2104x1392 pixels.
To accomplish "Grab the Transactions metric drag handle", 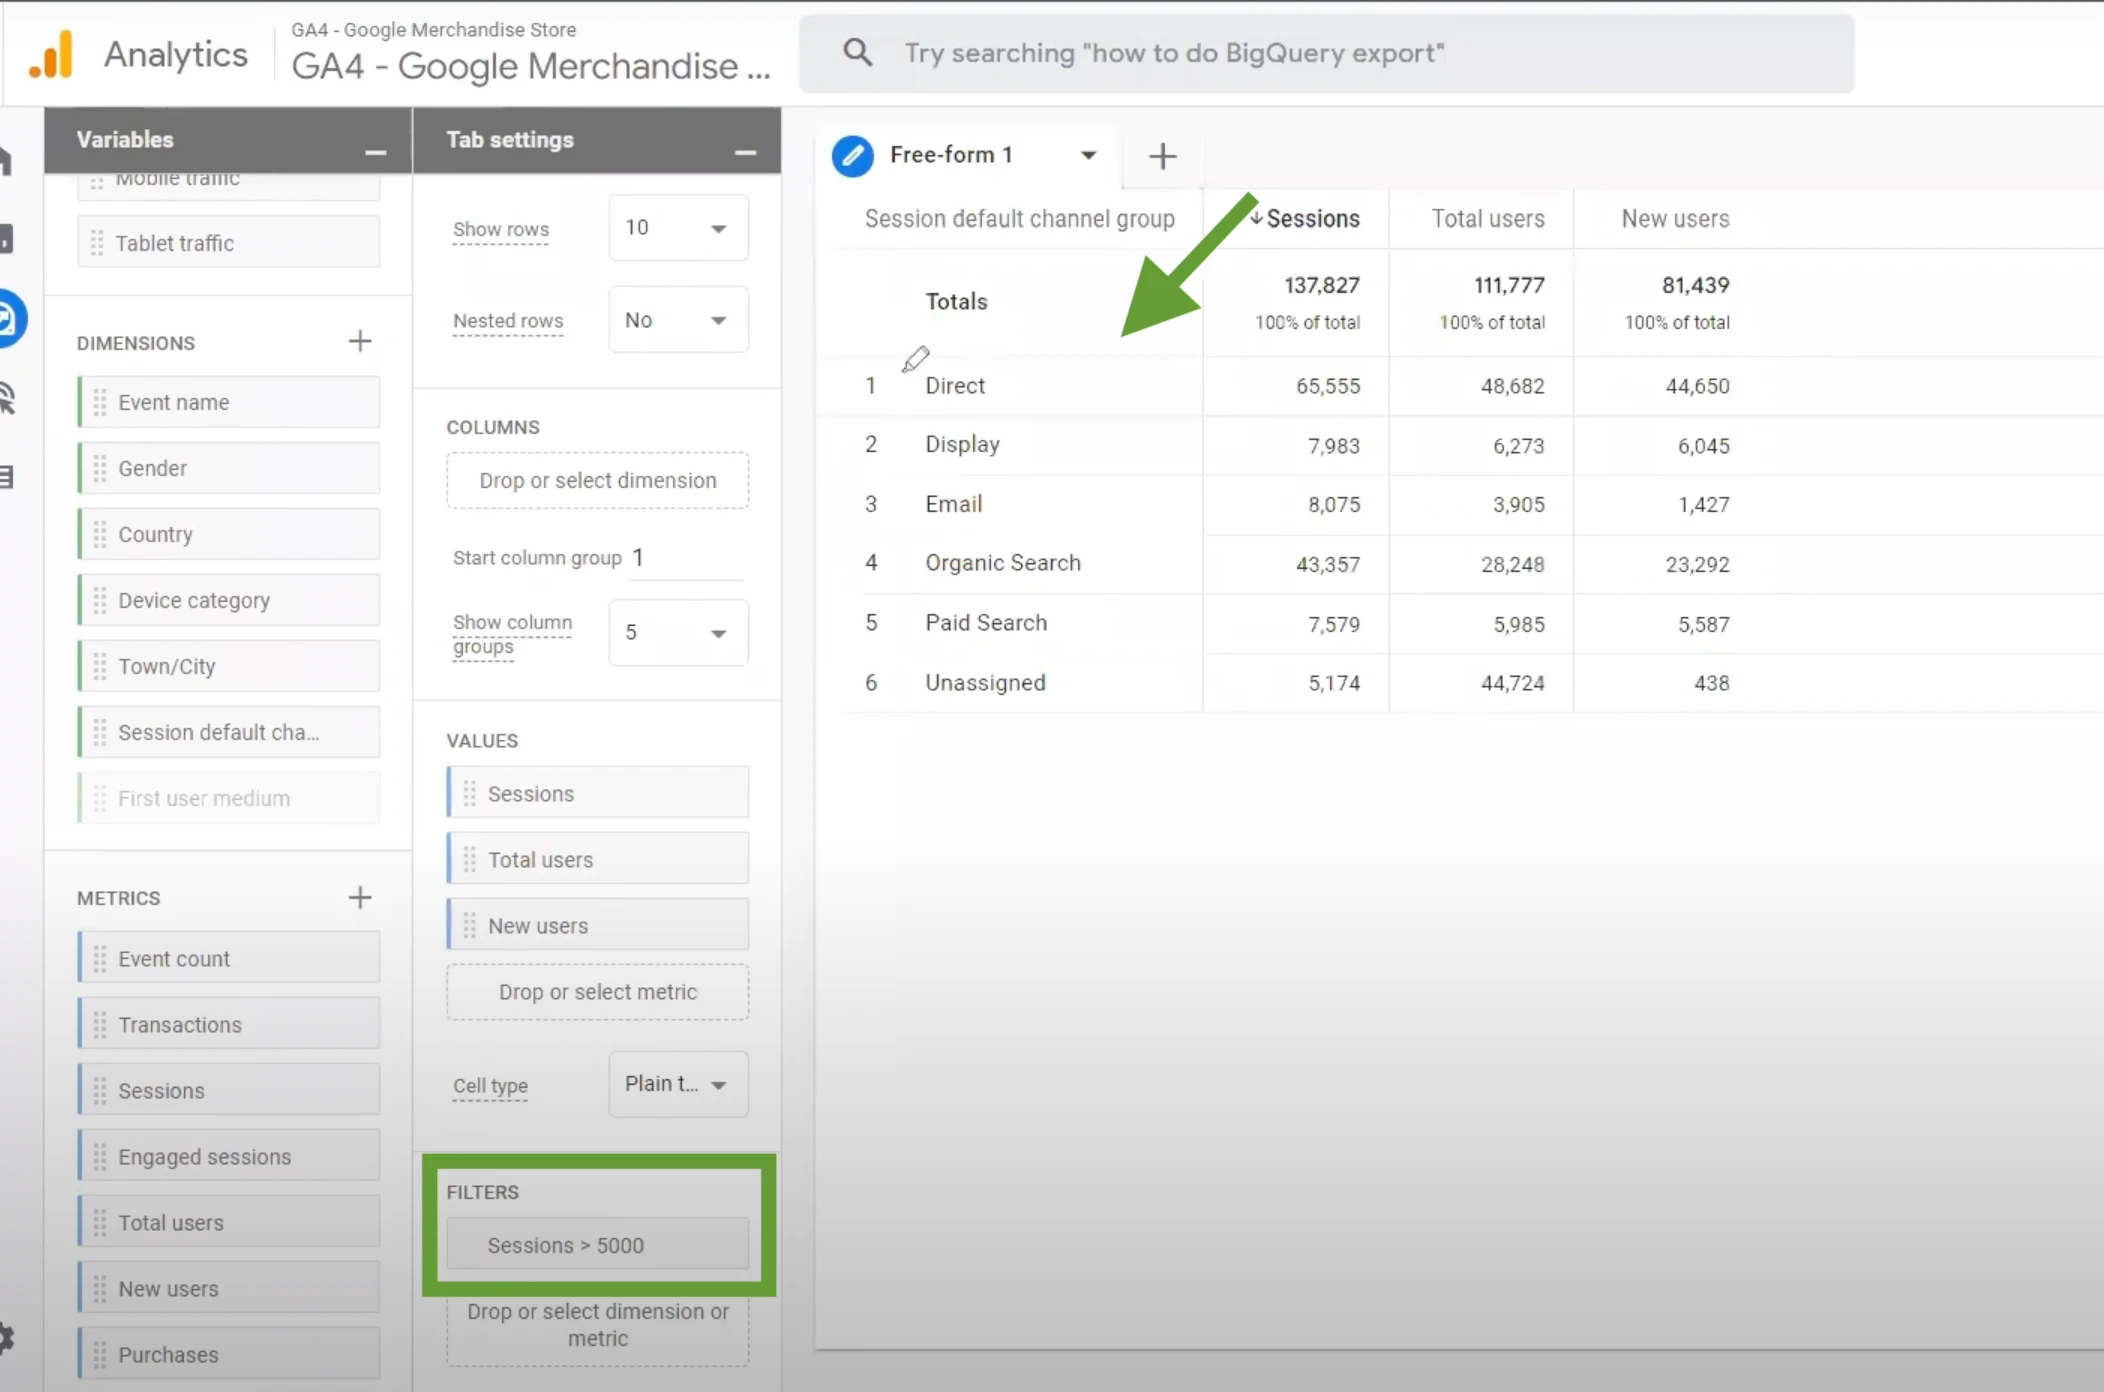I will click(100, 1024).
